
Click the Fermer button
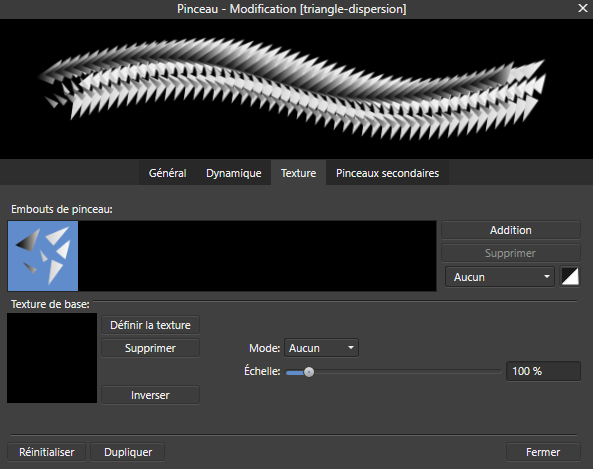click(x=543, y=452)
